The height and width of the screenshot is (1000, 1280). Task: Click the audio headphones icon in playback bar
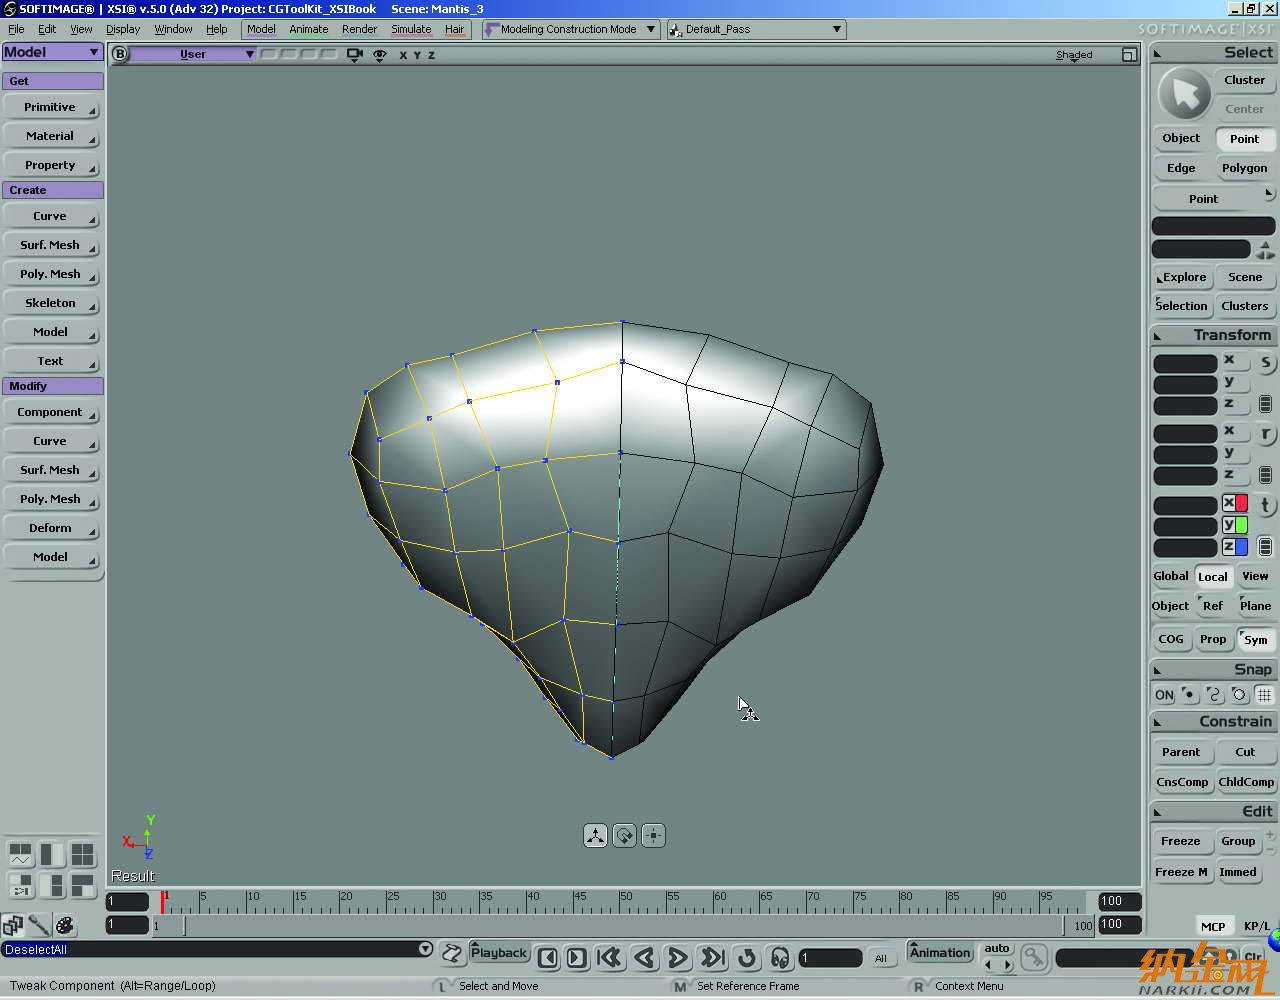[x=780, y=958]
